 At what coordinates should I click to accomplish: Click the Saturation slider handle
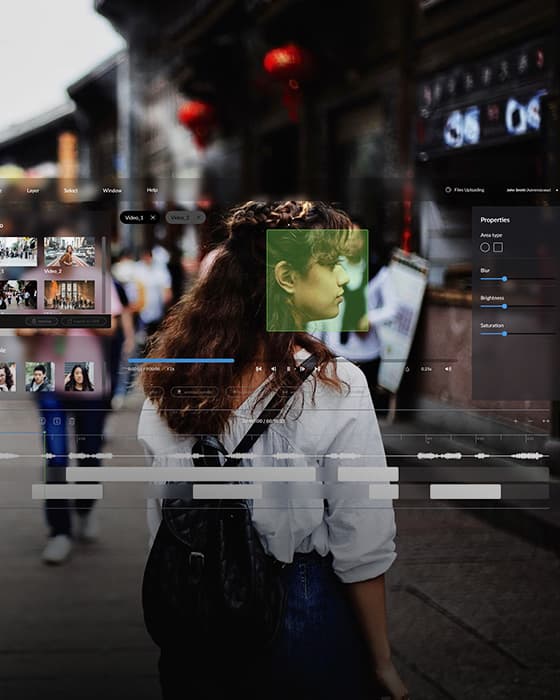click(505, 334)
